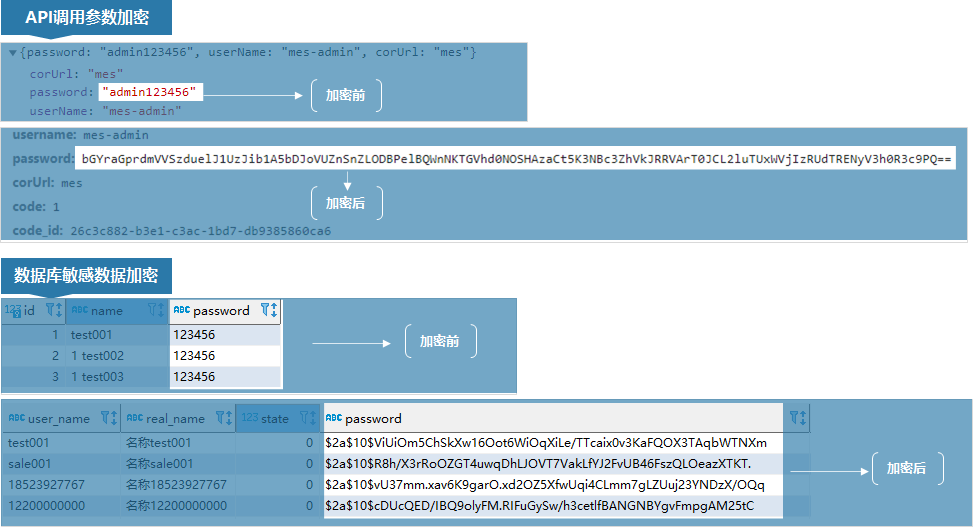Select the sale001 cell in the user_name column

click(x=29, y=463)
